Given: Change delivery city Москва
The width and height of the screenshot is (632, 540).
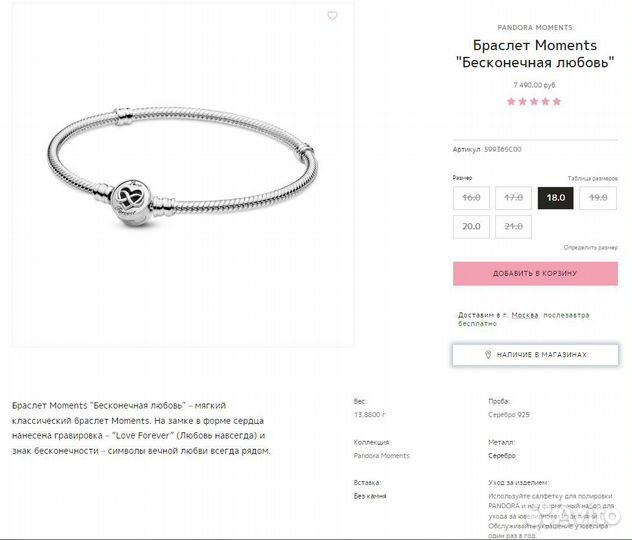Looking at the screenshot, I should 525,315.
